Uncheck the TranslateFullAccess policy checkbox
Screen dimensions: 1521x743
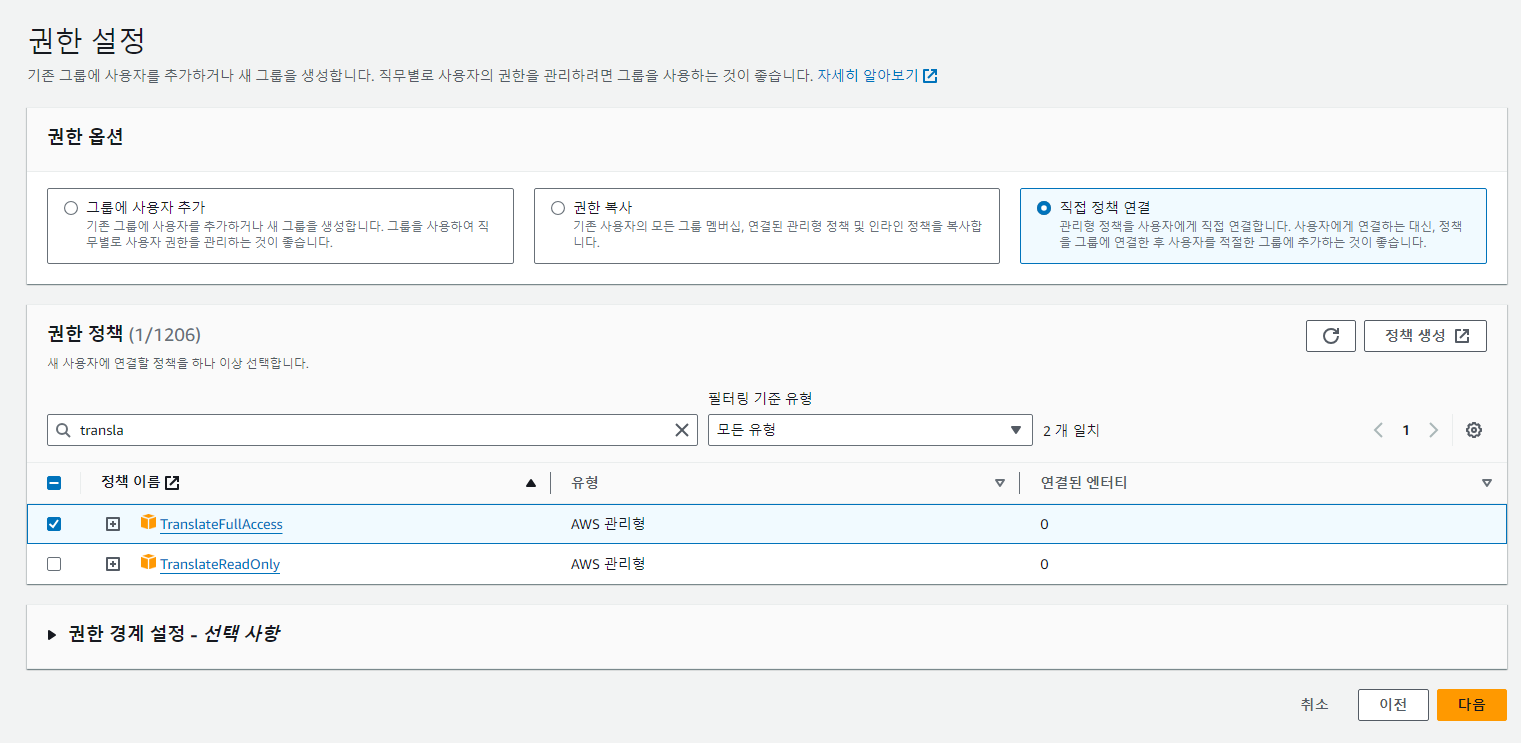point(54,524)
